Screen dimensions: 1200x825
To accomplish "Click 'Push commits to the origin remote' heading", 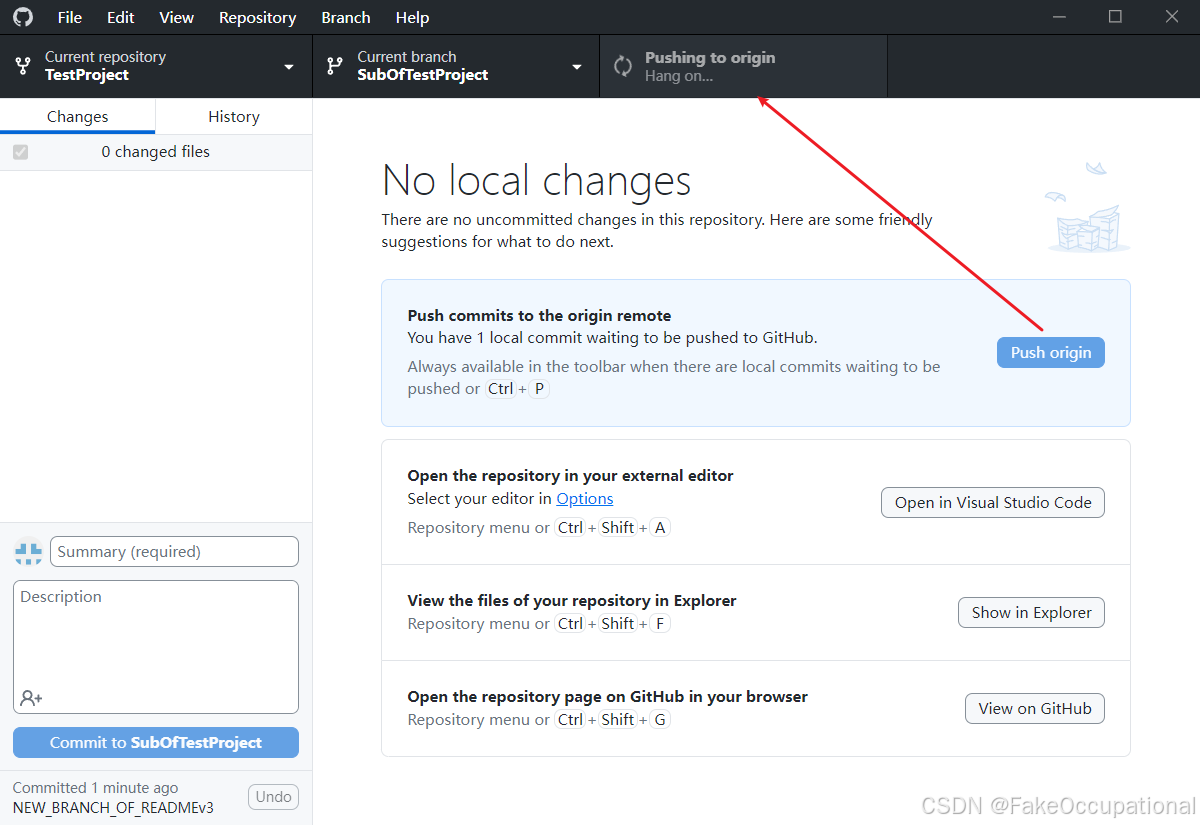I will coord(539,316).
